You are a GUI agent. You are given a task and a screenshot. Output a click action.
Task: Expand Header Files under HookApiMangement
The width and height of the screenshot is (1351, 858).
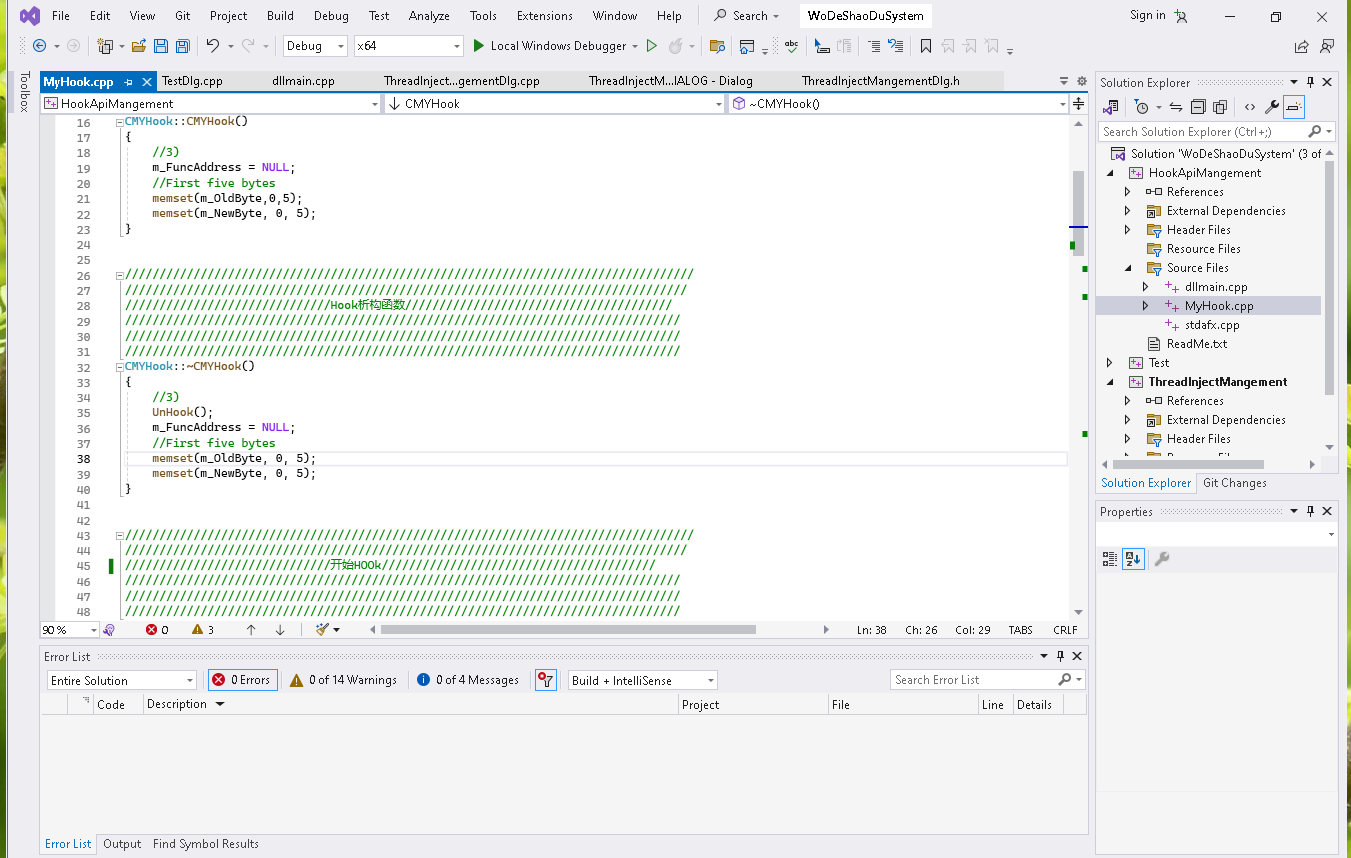pos(1127,230)
